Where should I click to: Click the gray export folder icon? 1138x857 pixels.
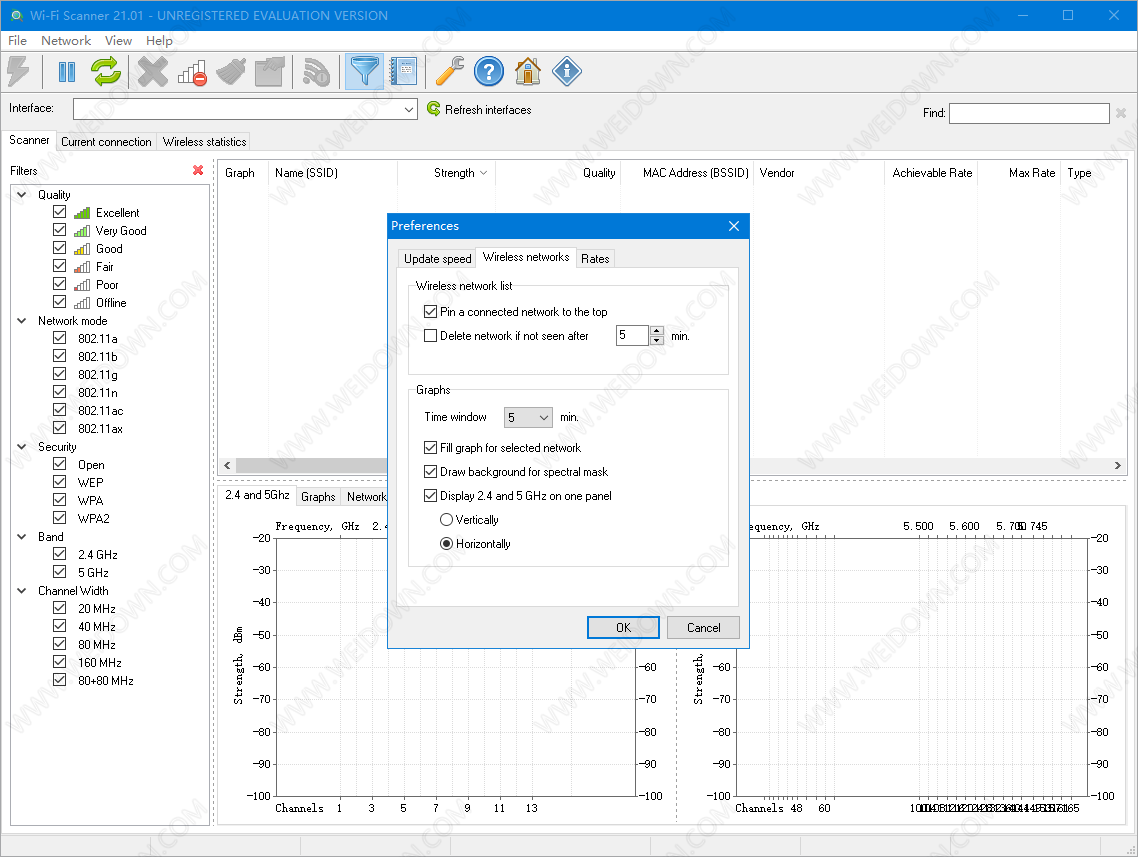tap(269, 71)
